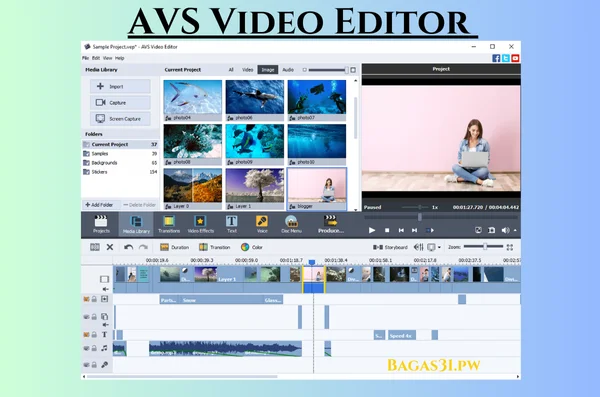Open the Edit menu
This screenshot has width=600, height=397.
96,58
